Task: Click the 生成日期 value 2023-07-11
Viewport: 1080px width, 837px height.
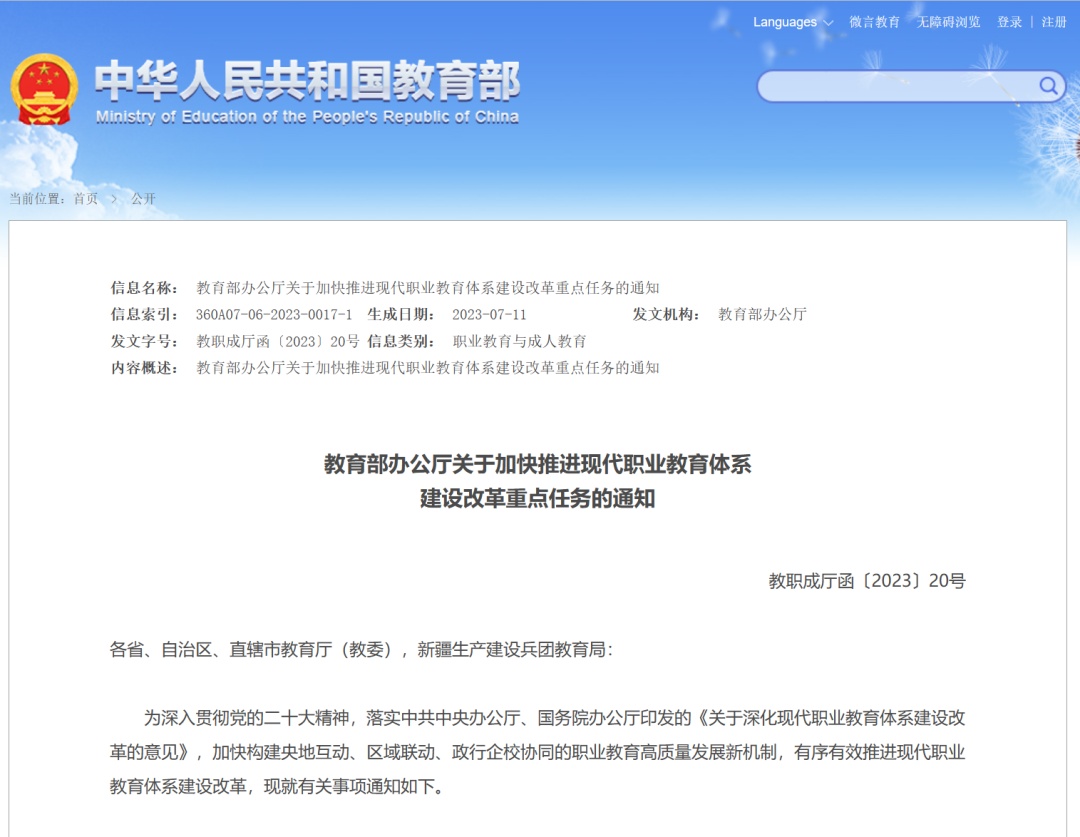Action: click(490, 314)
